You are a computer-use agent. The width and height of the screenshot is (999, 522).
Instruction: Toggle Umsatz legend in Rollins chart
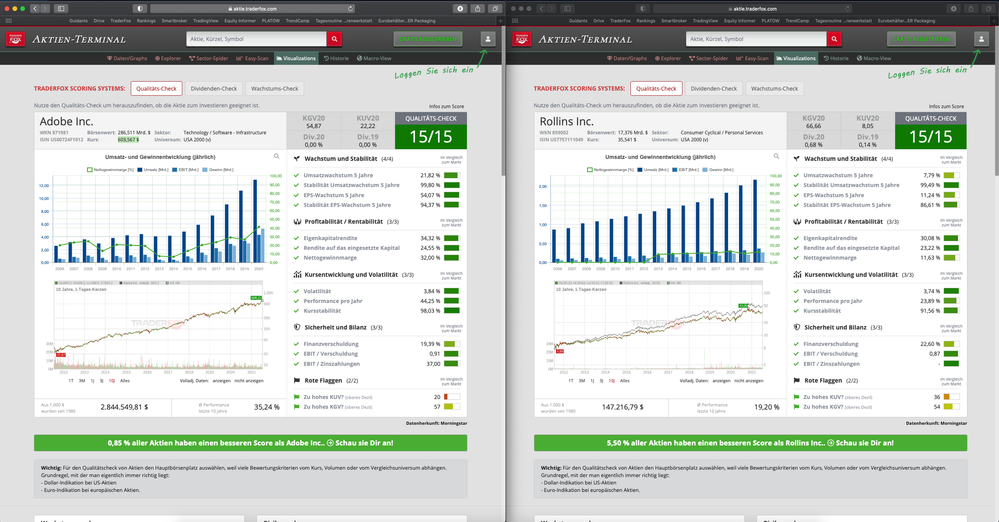pos(652,170)
